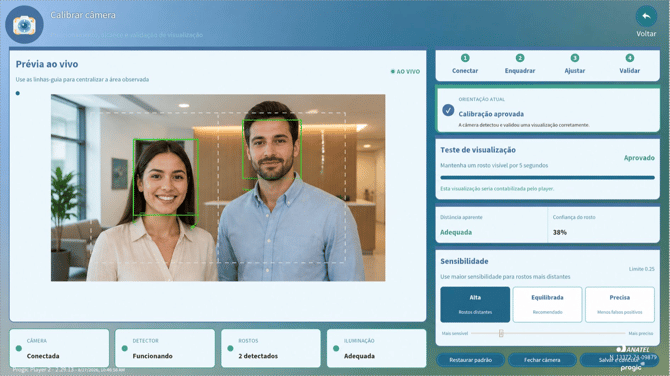The height and width of the screenshot is (376, 670).
Task: Click the calibration approved checkmark icon
Action: [x=448, y=110]
